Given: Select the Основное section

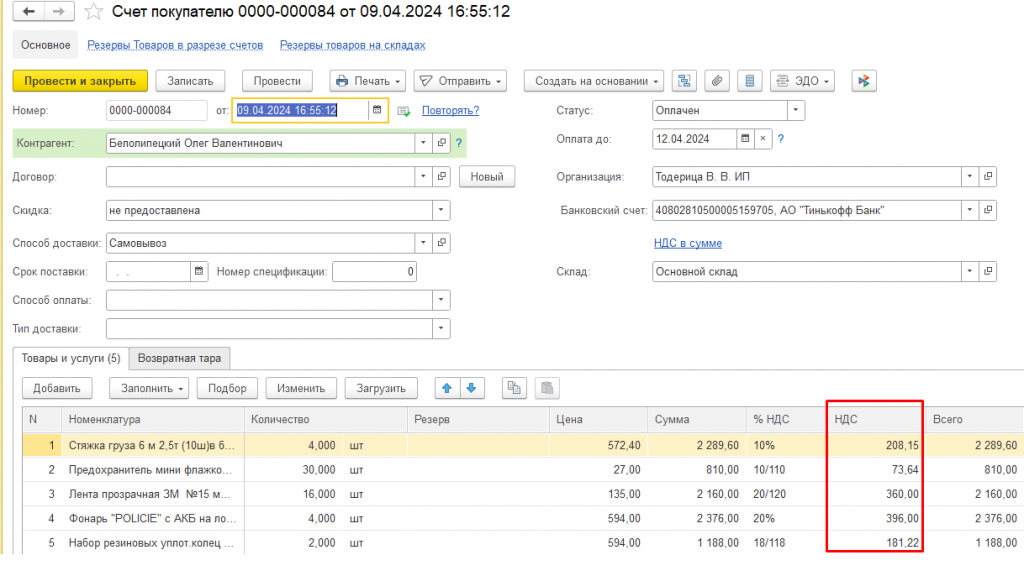Looking at the screenshot, I should (46, 45).
